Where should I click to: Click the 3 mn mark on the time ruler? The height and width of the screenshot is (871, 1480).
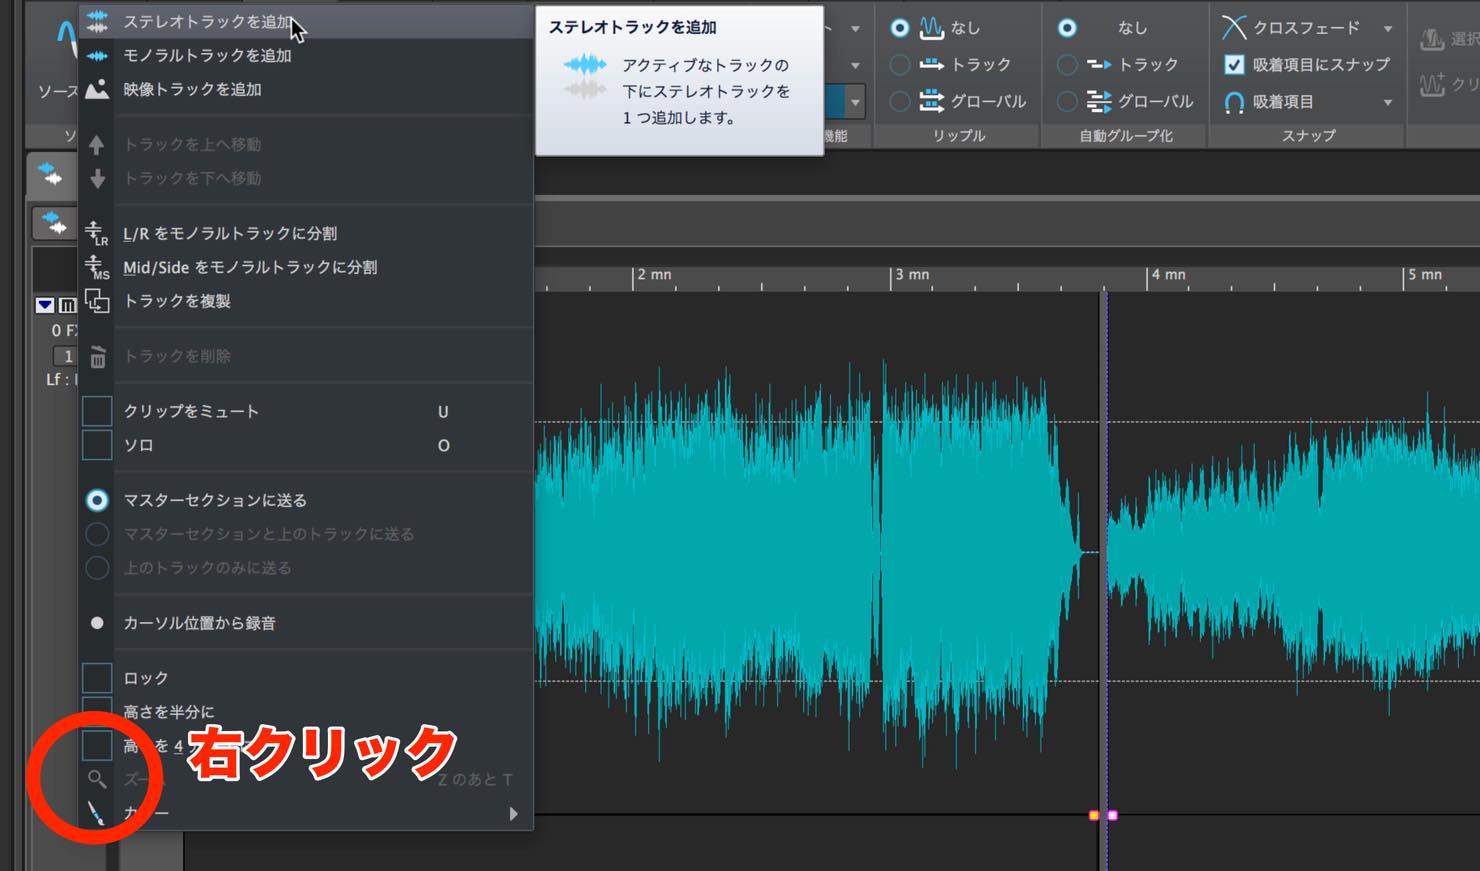click(910, 275)
